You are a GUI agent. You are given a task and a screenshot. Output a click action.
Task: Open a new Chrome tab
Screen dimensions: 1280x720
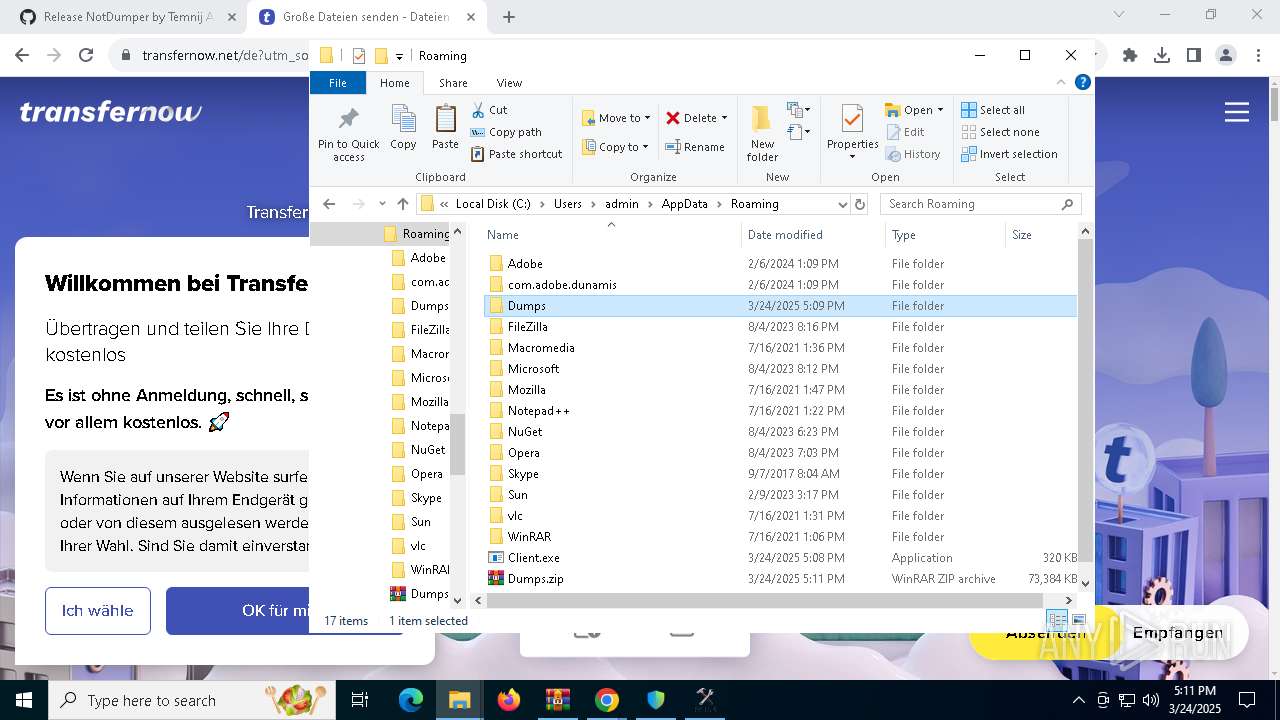click(509, 17)
